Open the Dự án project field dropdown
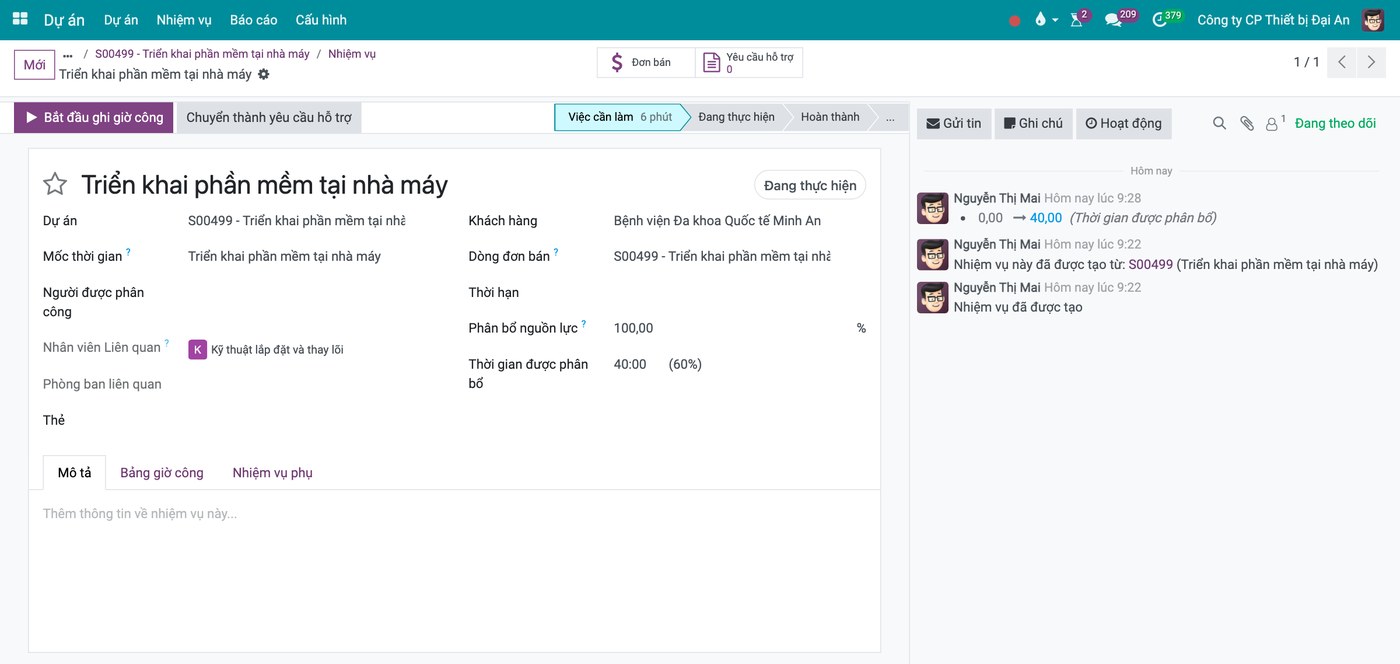 pyautogui.click(x=297, y=220)
